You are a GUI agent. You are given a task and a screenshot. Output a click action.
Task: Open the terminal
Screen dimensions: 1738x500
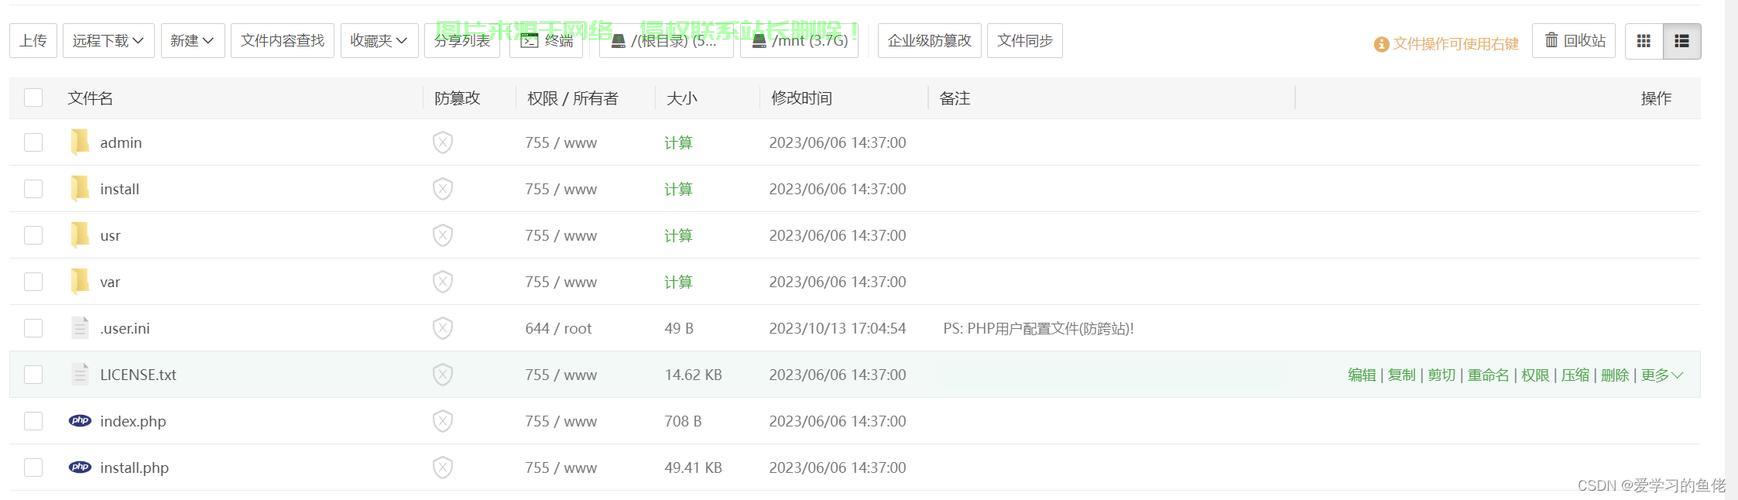547,41
